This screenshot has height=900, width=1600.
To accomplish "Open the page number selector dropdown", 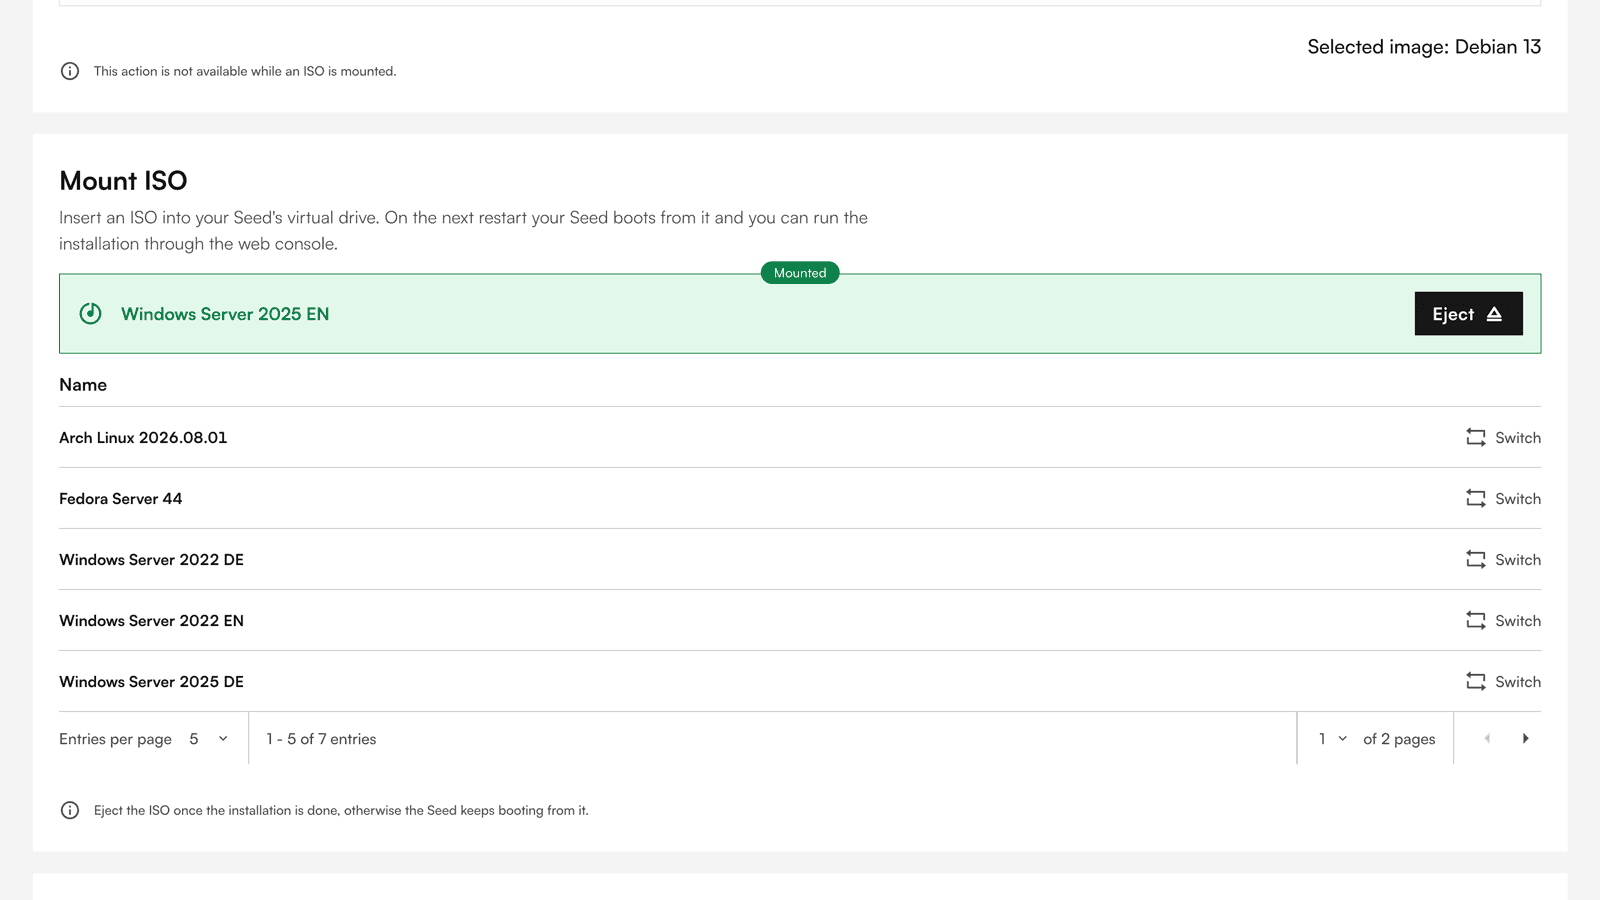I will [1333, 739].
